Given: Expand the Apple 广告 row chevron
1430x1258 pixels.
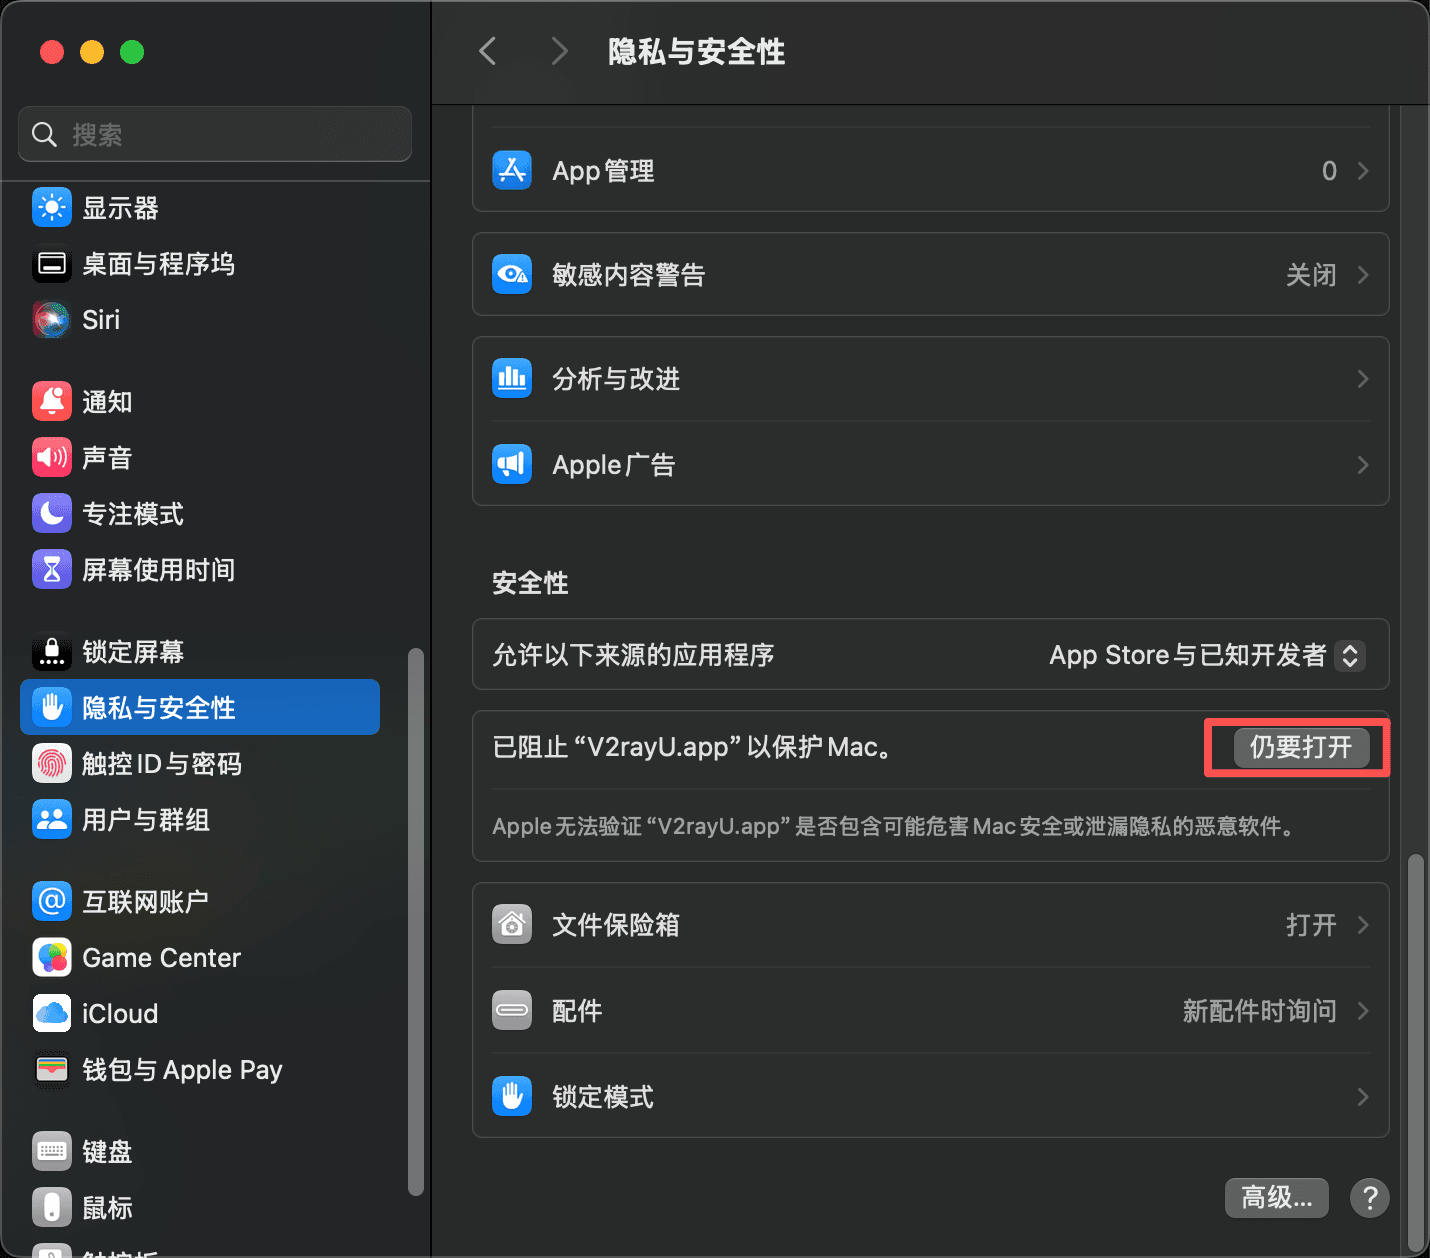Looking at the screenshot, I should click(x=1363, y=465).
